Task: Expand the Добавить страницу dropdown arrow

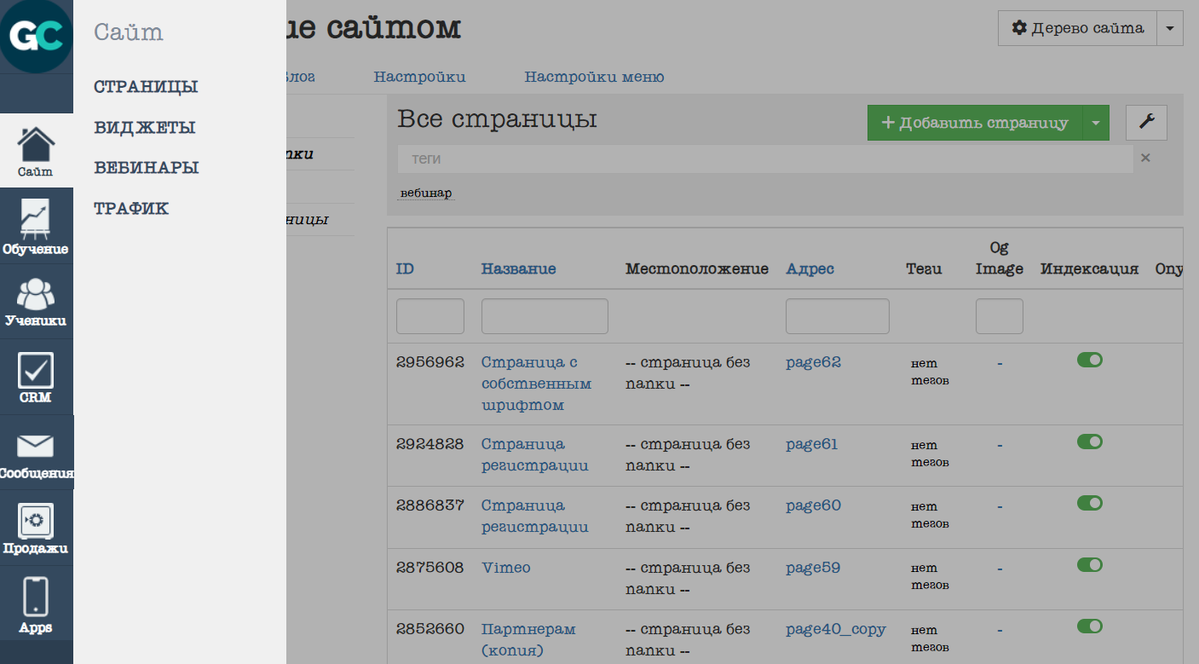Action: (1096, 122)
